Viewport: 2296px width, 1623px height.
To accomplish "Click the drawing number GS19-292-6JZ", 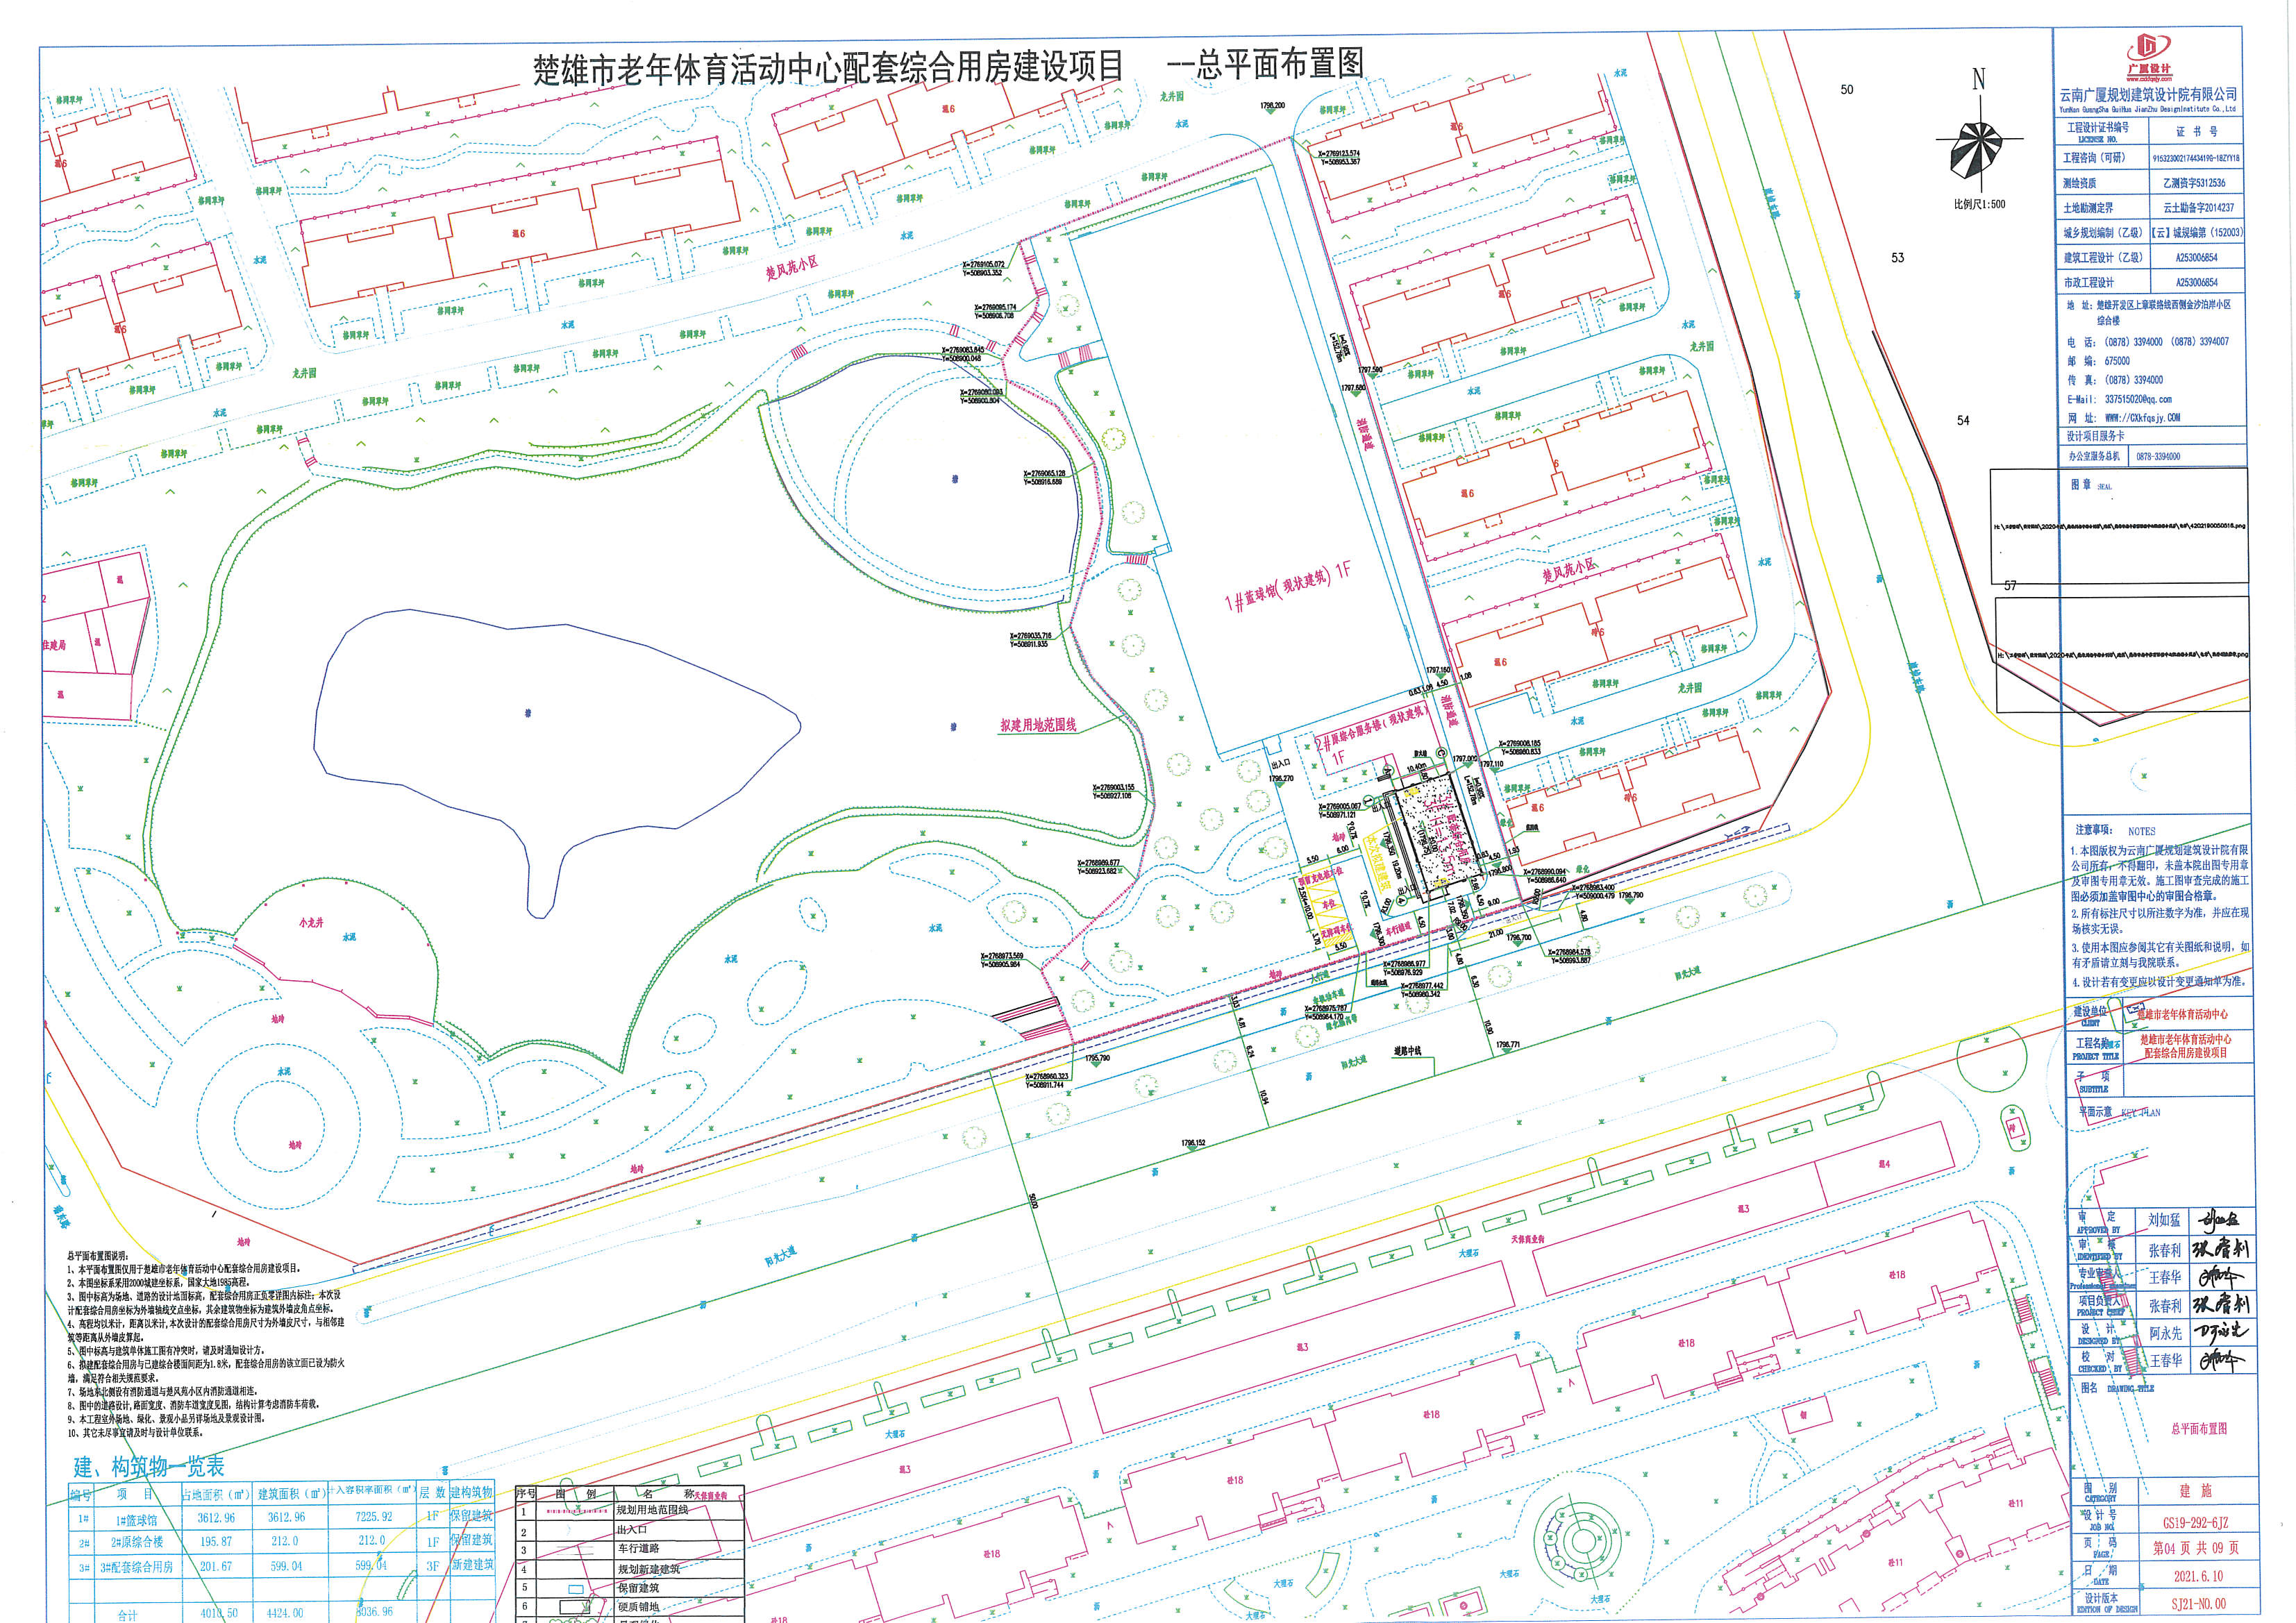I will pos(2196,1522).
